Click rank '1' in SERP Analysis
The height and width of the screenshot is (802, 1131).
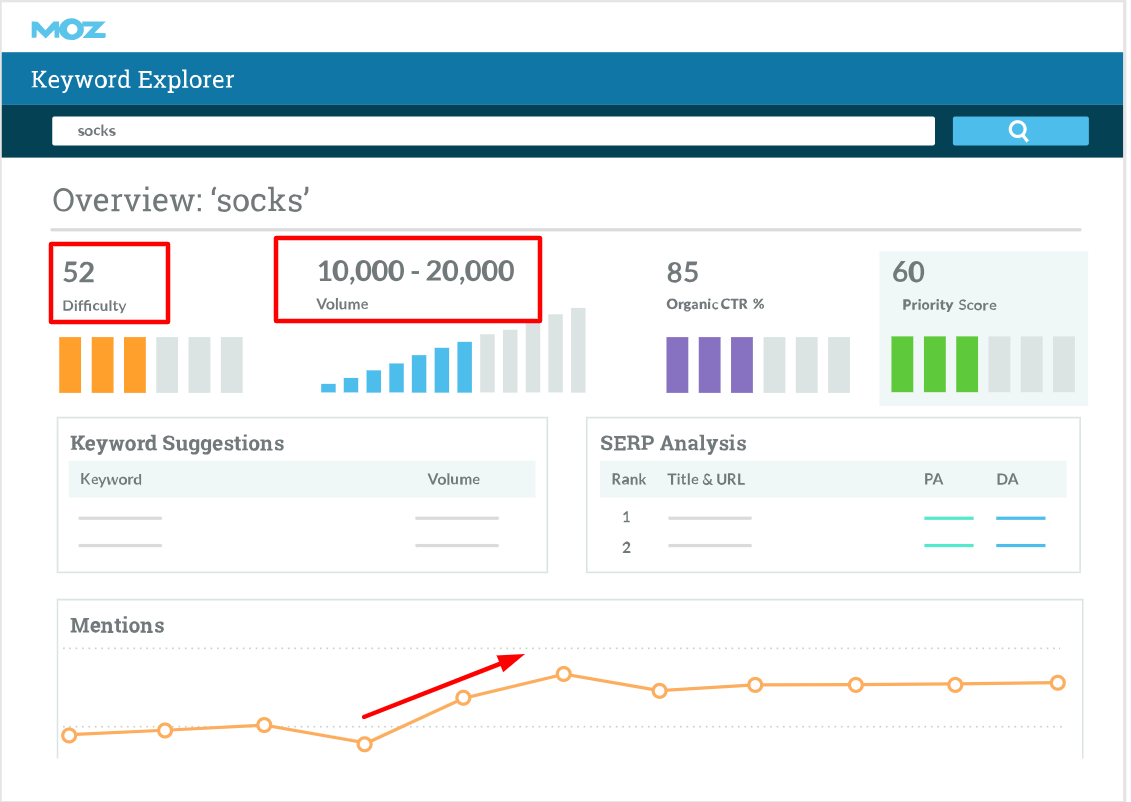click(x=626, y=517)
